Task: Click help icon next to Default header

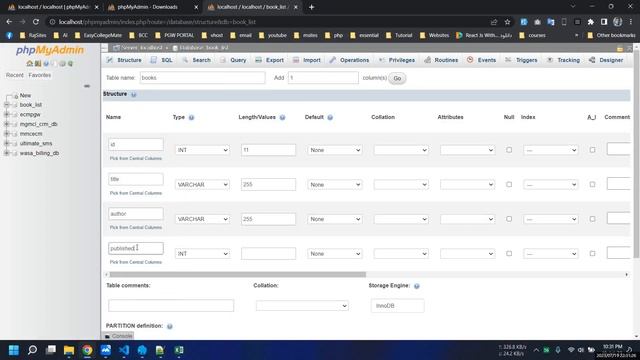Action: coord(330,118)
